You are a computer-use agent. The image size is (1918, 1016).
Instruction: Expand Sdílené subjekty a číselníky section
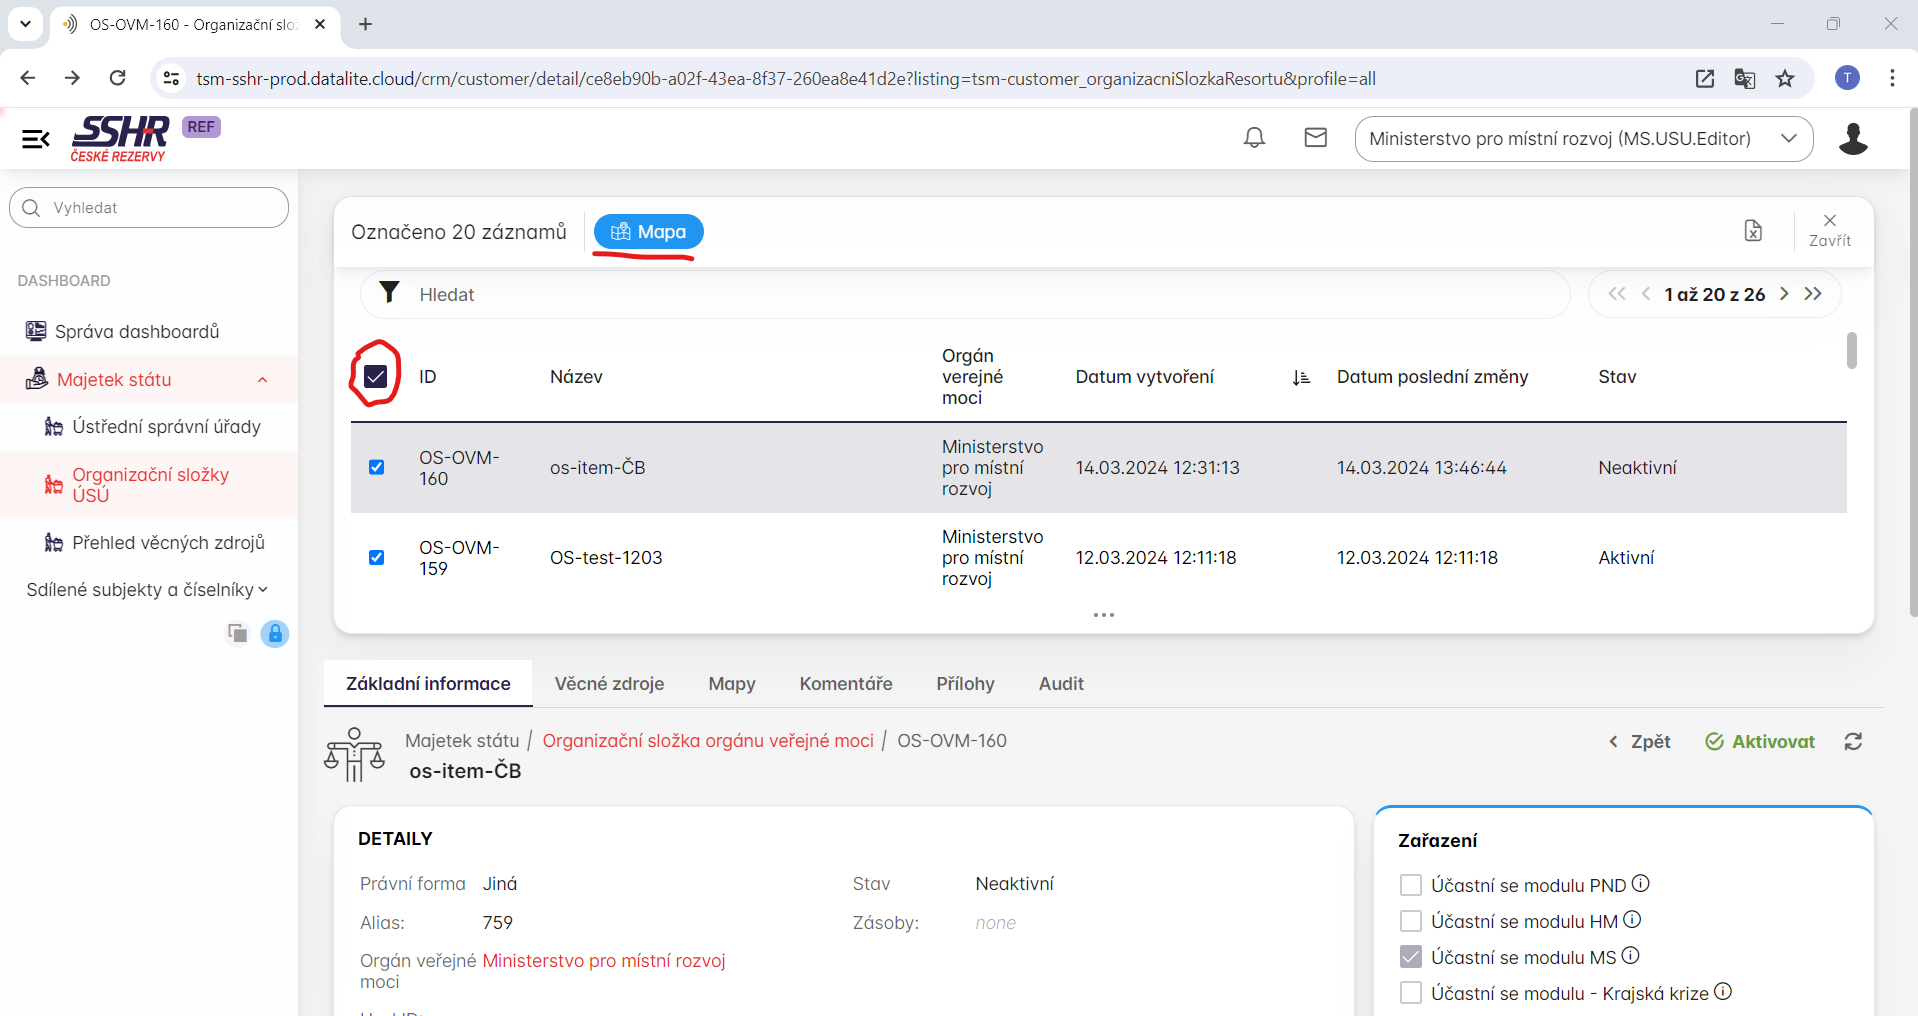pyautogui.click(x=147, y=590)
